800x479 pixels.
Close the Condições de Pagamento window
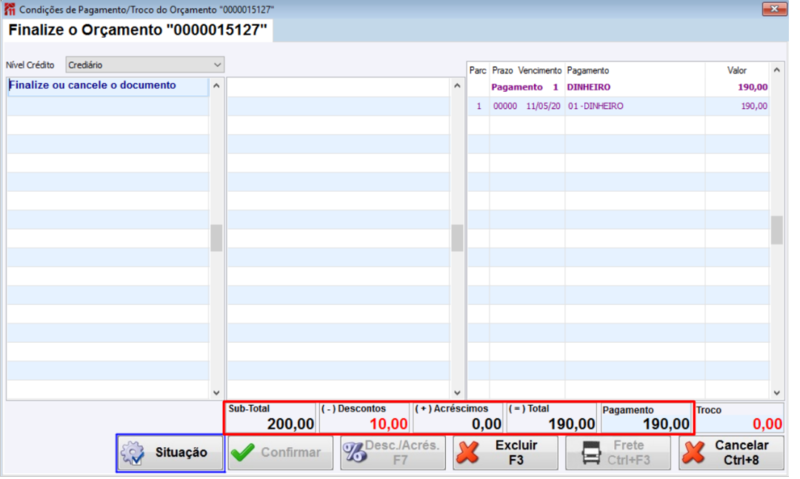tap(774, 9)
